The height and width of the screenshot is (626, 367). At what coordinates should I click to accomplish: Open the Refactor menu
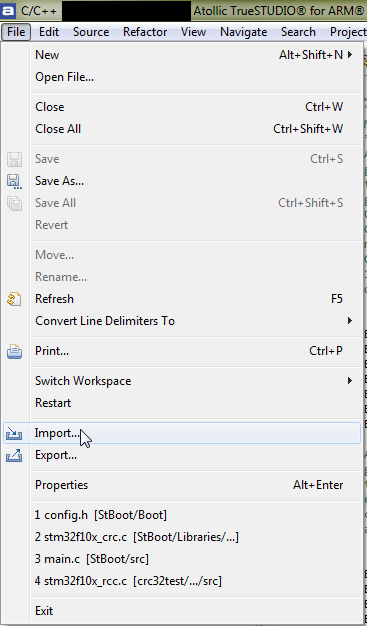coord(145,32)
